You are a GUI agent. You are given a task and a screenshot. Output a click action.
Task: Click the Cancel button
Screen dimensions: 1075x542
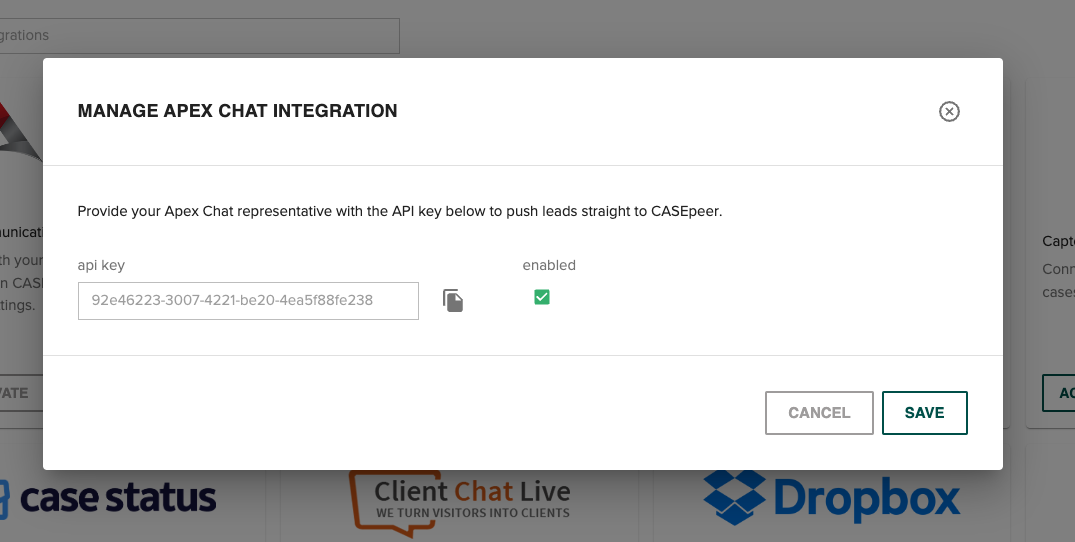(x=819, y=412)
